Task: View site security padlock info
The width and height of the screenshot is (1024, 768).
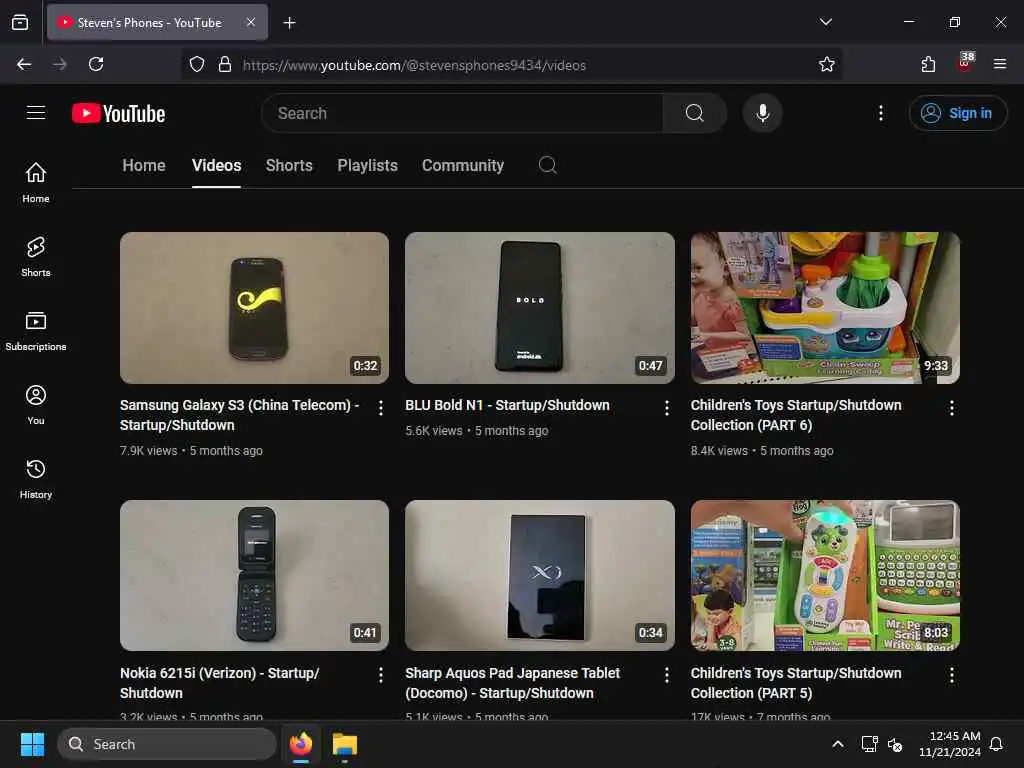Action: point(225,64)
